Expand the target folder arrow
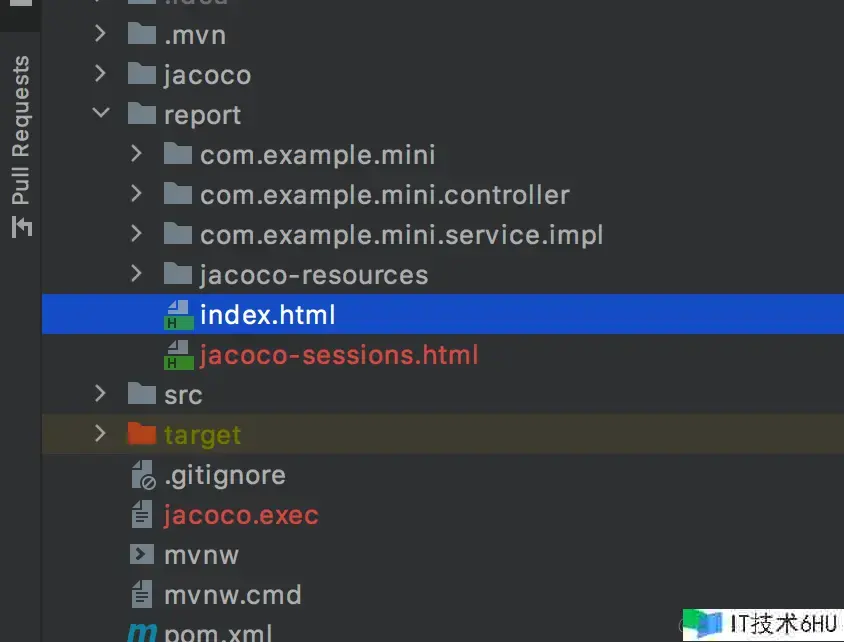Image resolution: width=844 pixels, height=642 pixels. [x=100, y=434]
